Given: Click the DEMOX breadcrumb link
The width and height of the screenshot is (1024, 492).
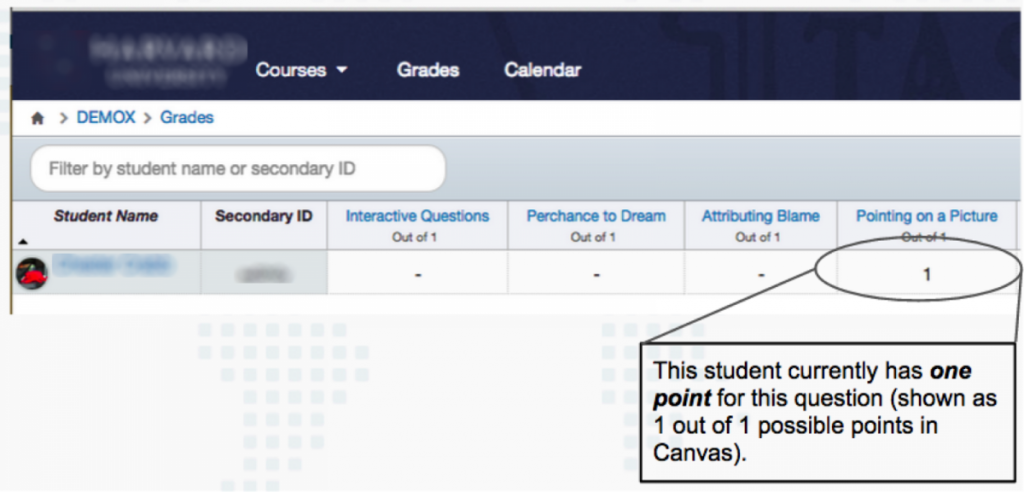Looking at the screenshot, I should 105,118.
